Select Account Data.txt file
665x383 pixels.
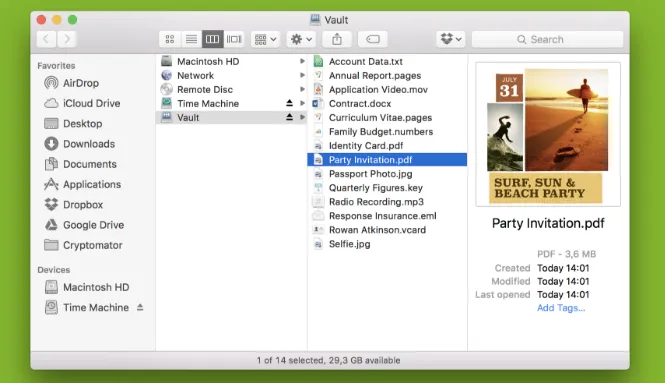click(x=387, y=62)
